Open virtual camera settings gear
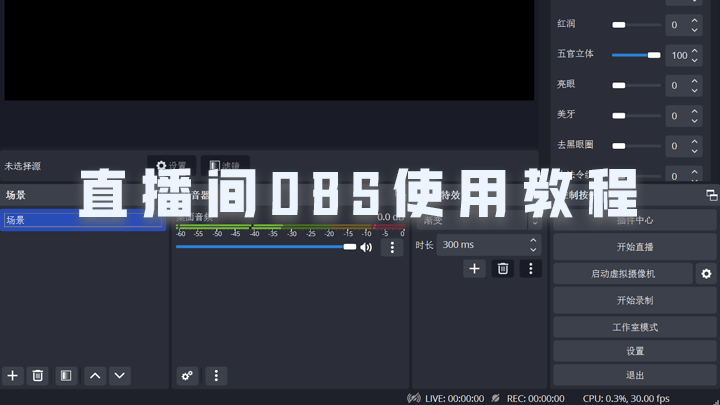The width and height of the screenshot is (720, 405). pyautogui.click(x=706, y=274)
